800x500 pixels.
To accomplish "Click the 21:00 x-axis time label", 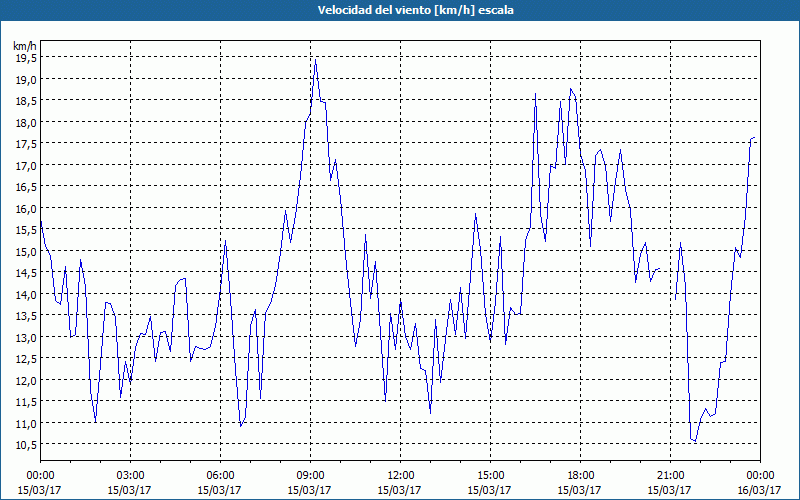I will click(670, 476).
